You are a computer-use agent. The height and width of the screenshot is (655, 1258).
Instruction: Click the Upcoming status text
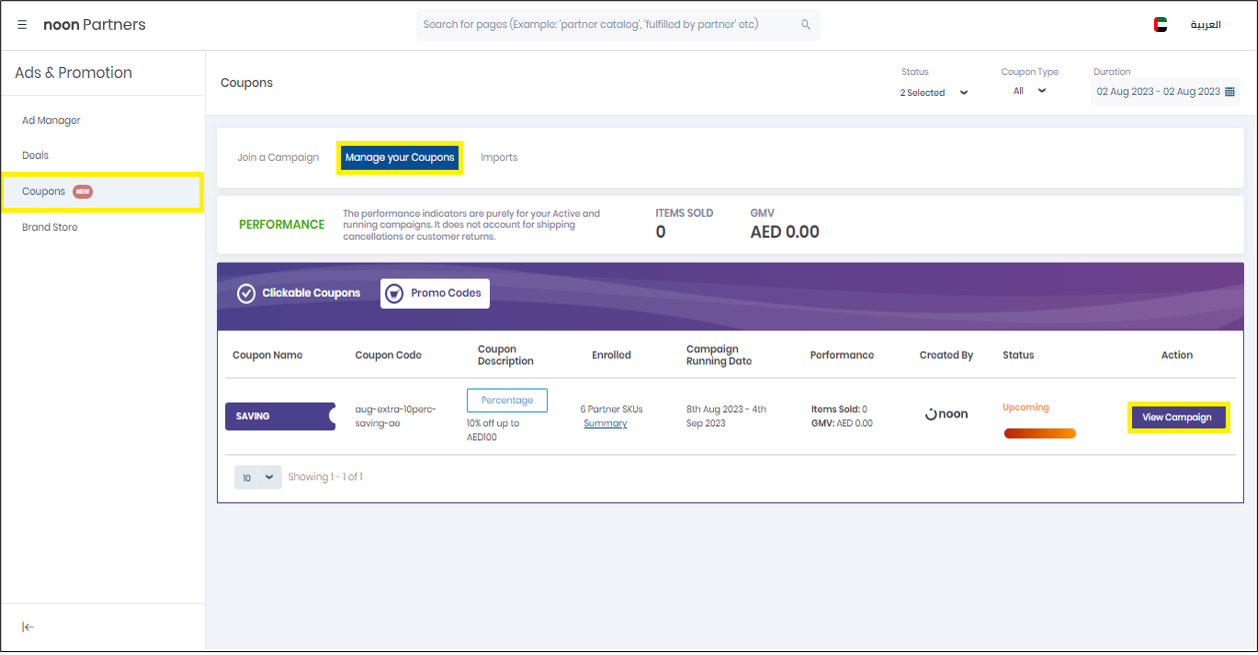1026,407
